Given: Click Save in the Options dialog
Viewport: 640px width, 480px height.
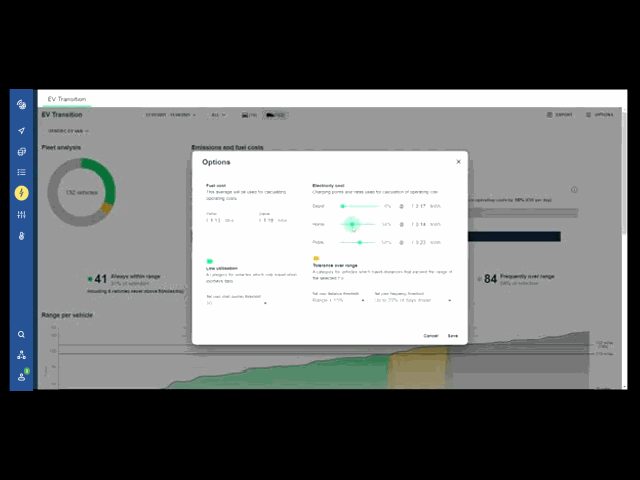Looking at the screenshot, I should 453,336.
